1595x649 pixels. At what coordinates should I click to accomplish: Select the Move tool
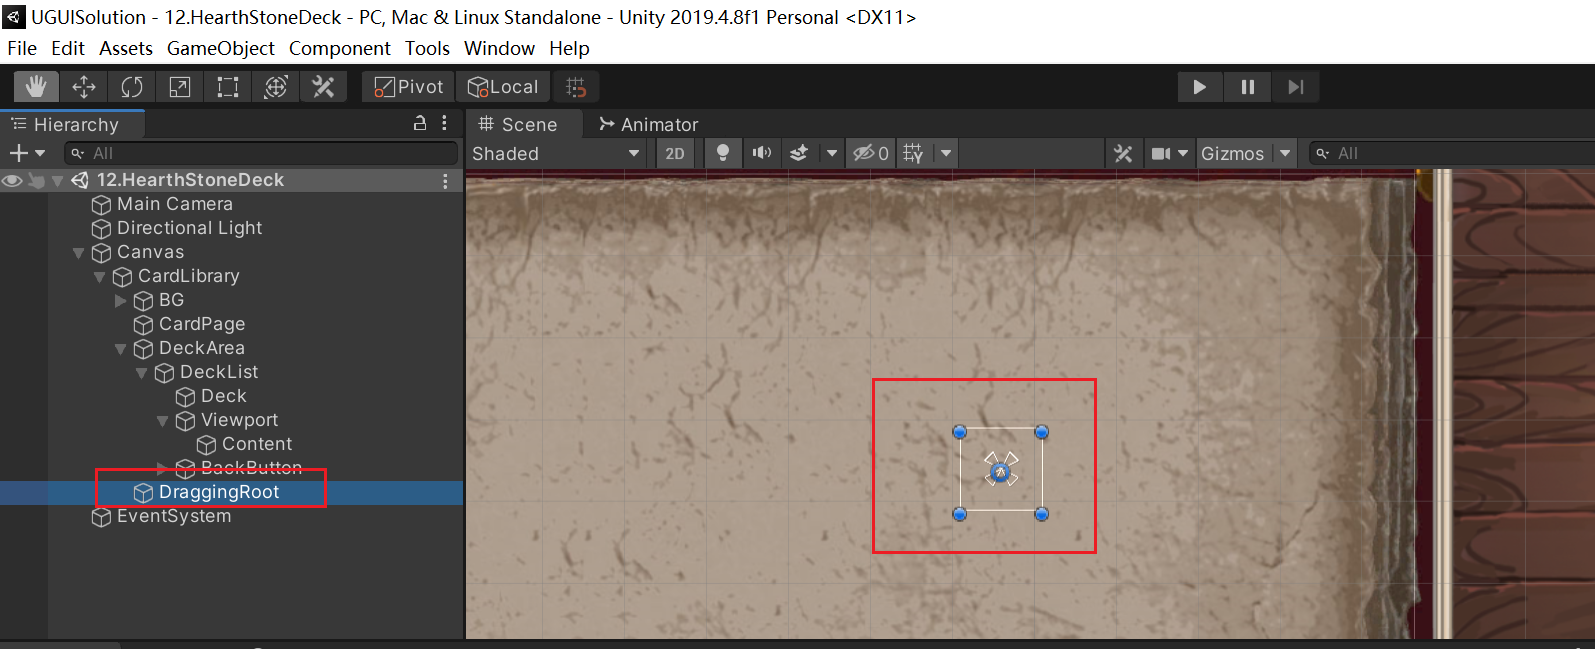coord(84,87)
